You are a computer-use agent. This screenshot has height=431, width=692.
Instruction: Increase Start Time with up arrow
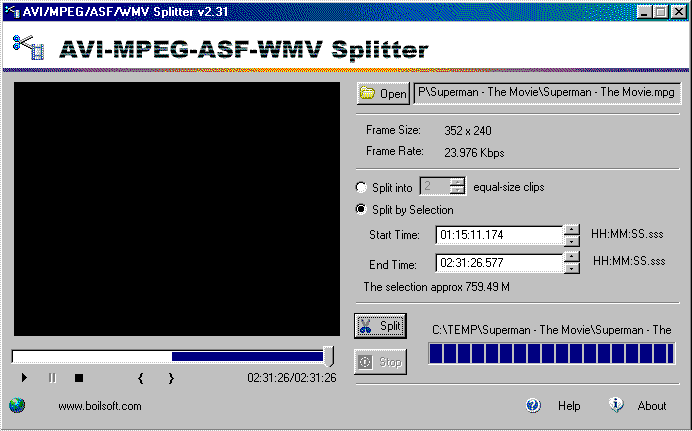571,230
